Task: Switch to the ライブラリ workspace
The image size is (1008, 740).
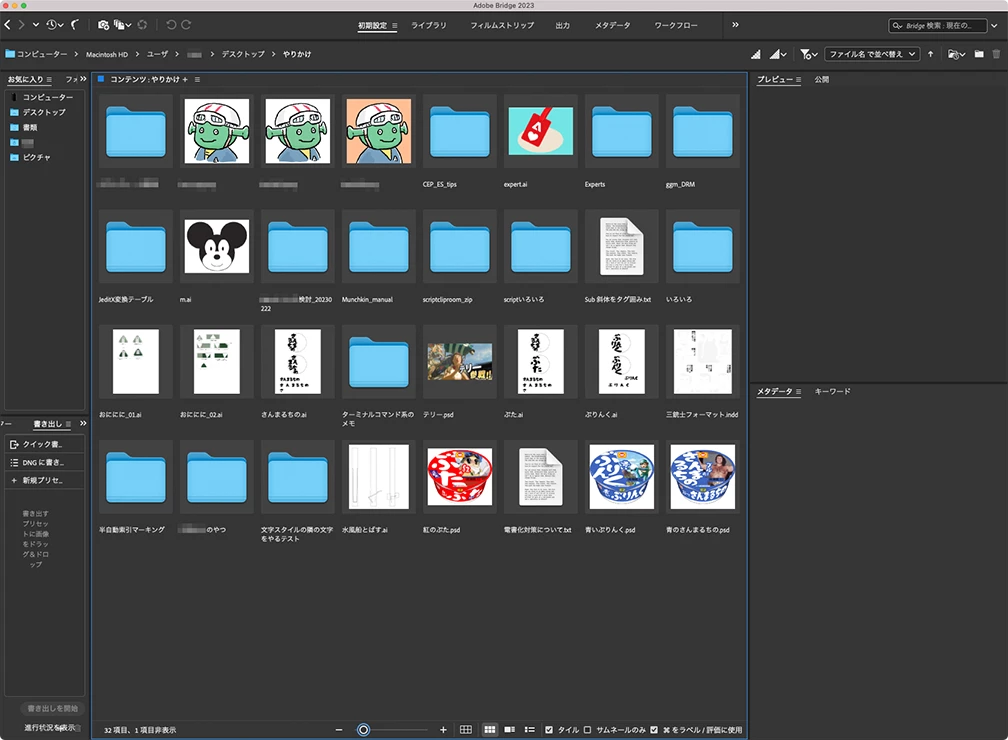Action: 429,26
